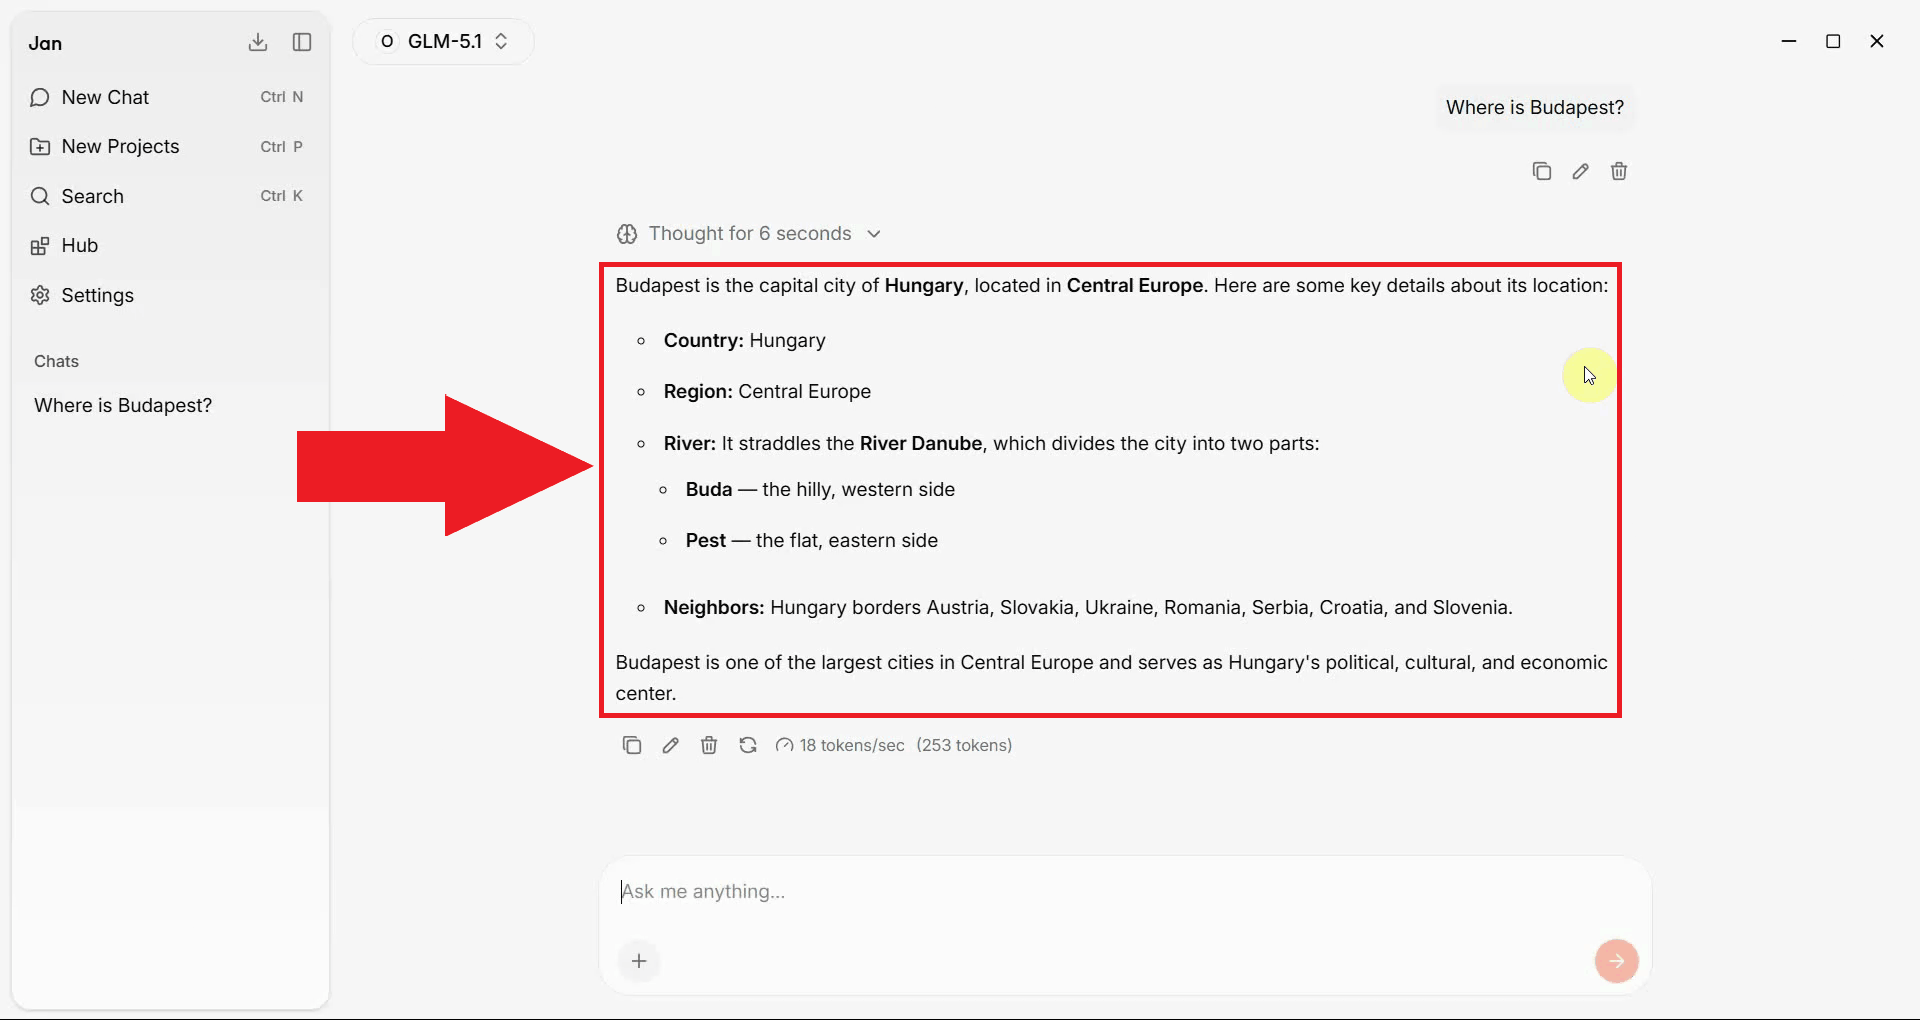
Task: Delete the user message with trash icon
Action: 1619,171
